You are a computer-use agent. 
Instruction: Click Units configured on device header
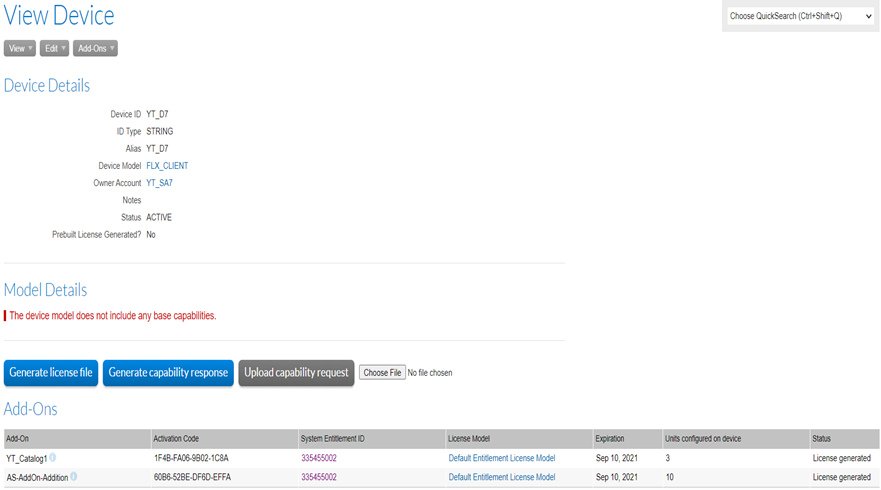(736, 438)
